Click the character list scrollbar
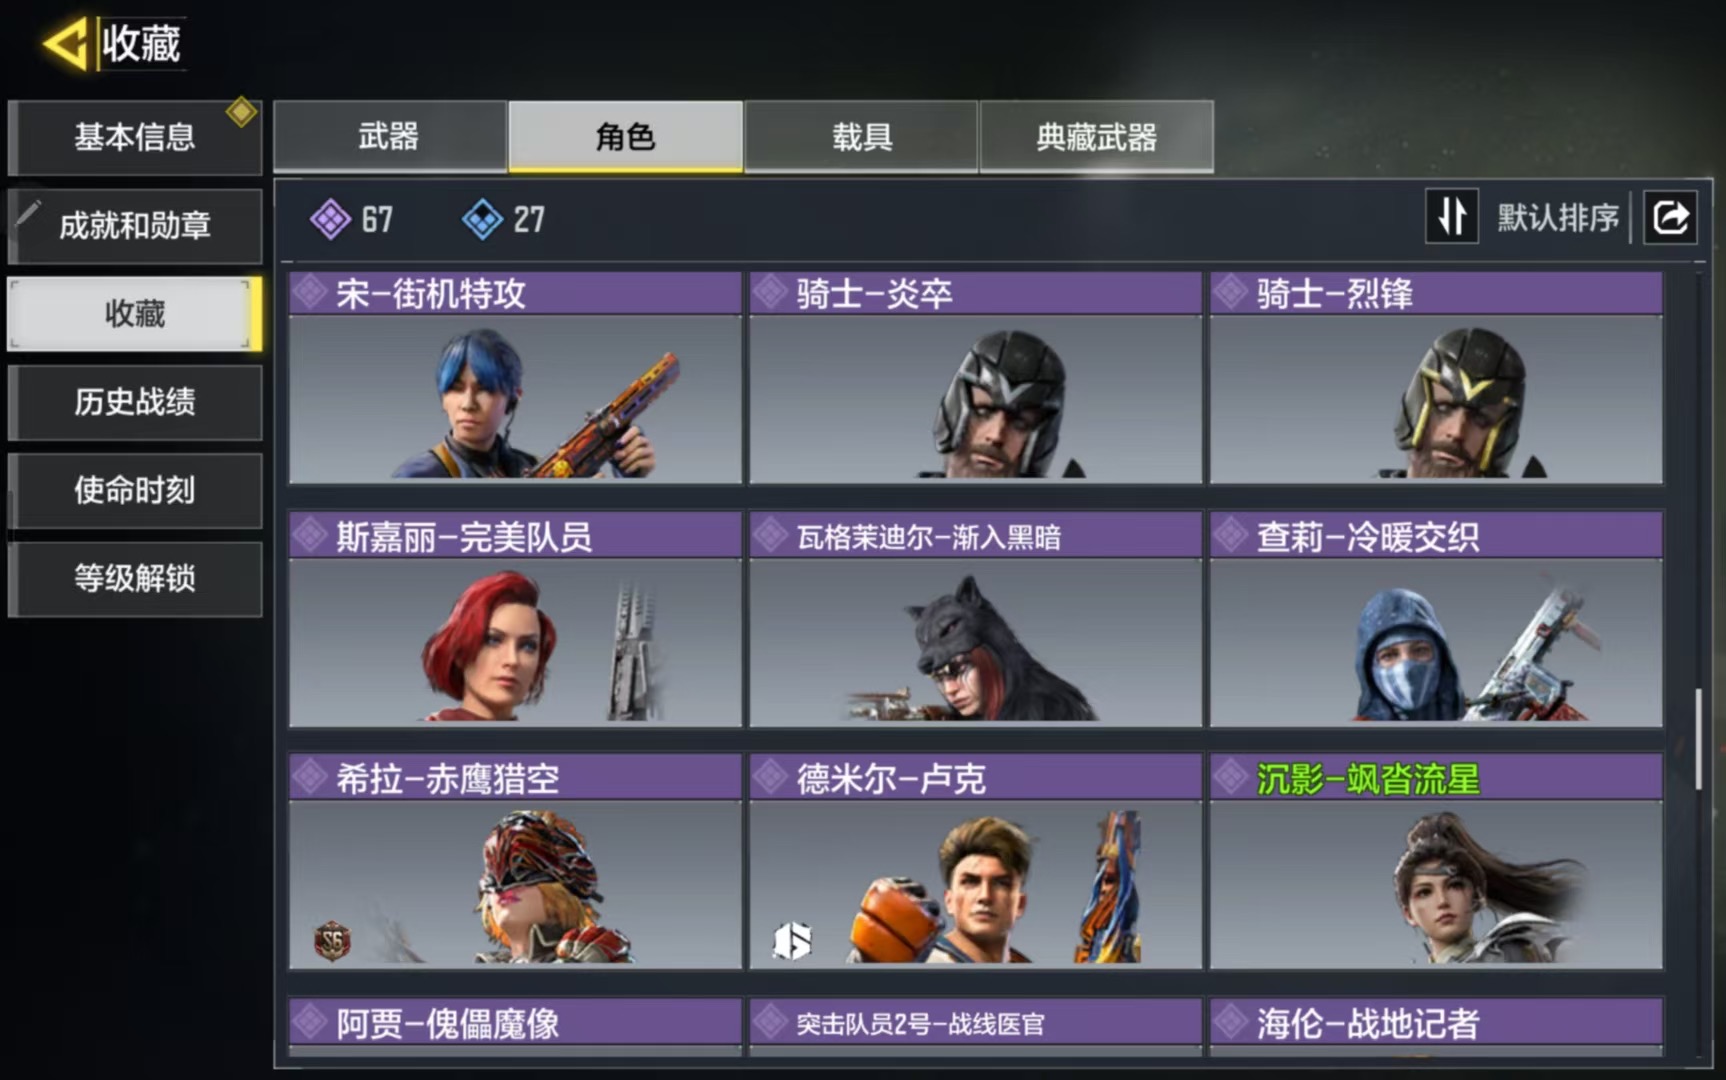The image size is (1726, 1080). pyautogui.click(x=1698, y=738)
